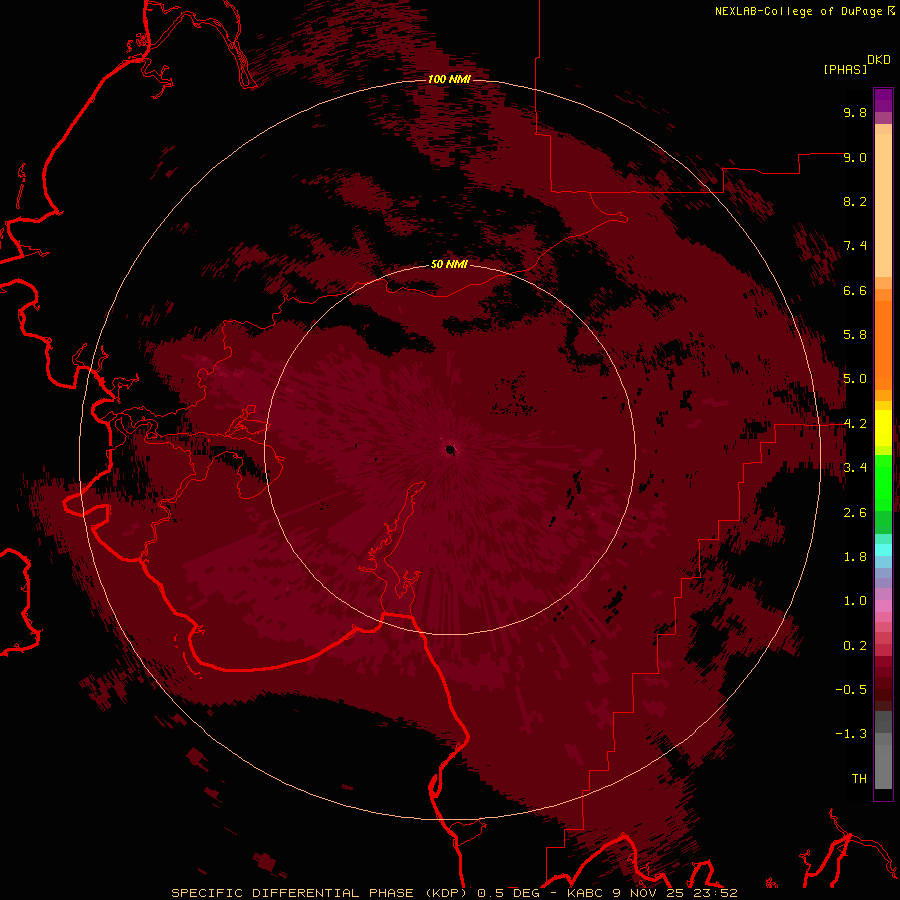This screenshot has height=900, width=900.
Task: Click the "7.4" value on the color scale
Action: pos(855,246)
